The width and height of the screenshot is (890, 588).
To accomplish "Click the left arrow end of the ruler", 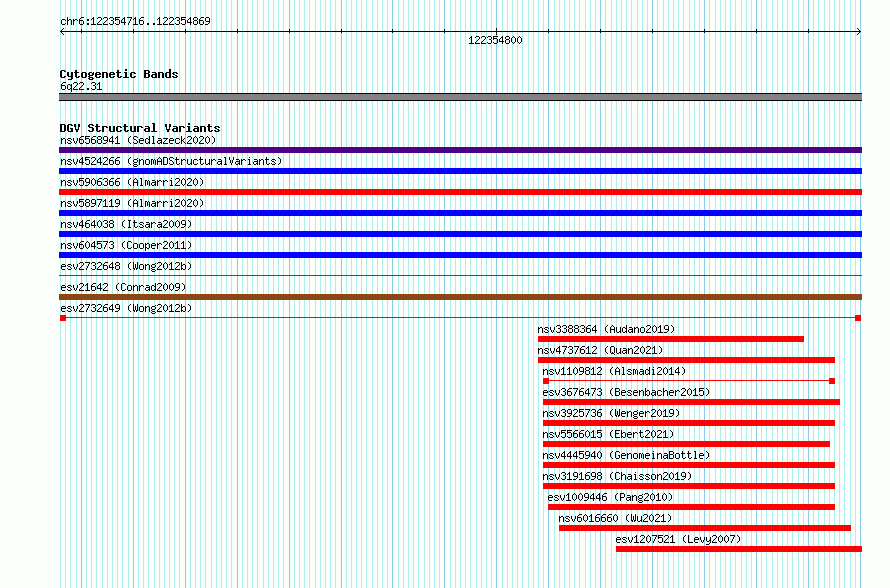I will coord(62,32).
